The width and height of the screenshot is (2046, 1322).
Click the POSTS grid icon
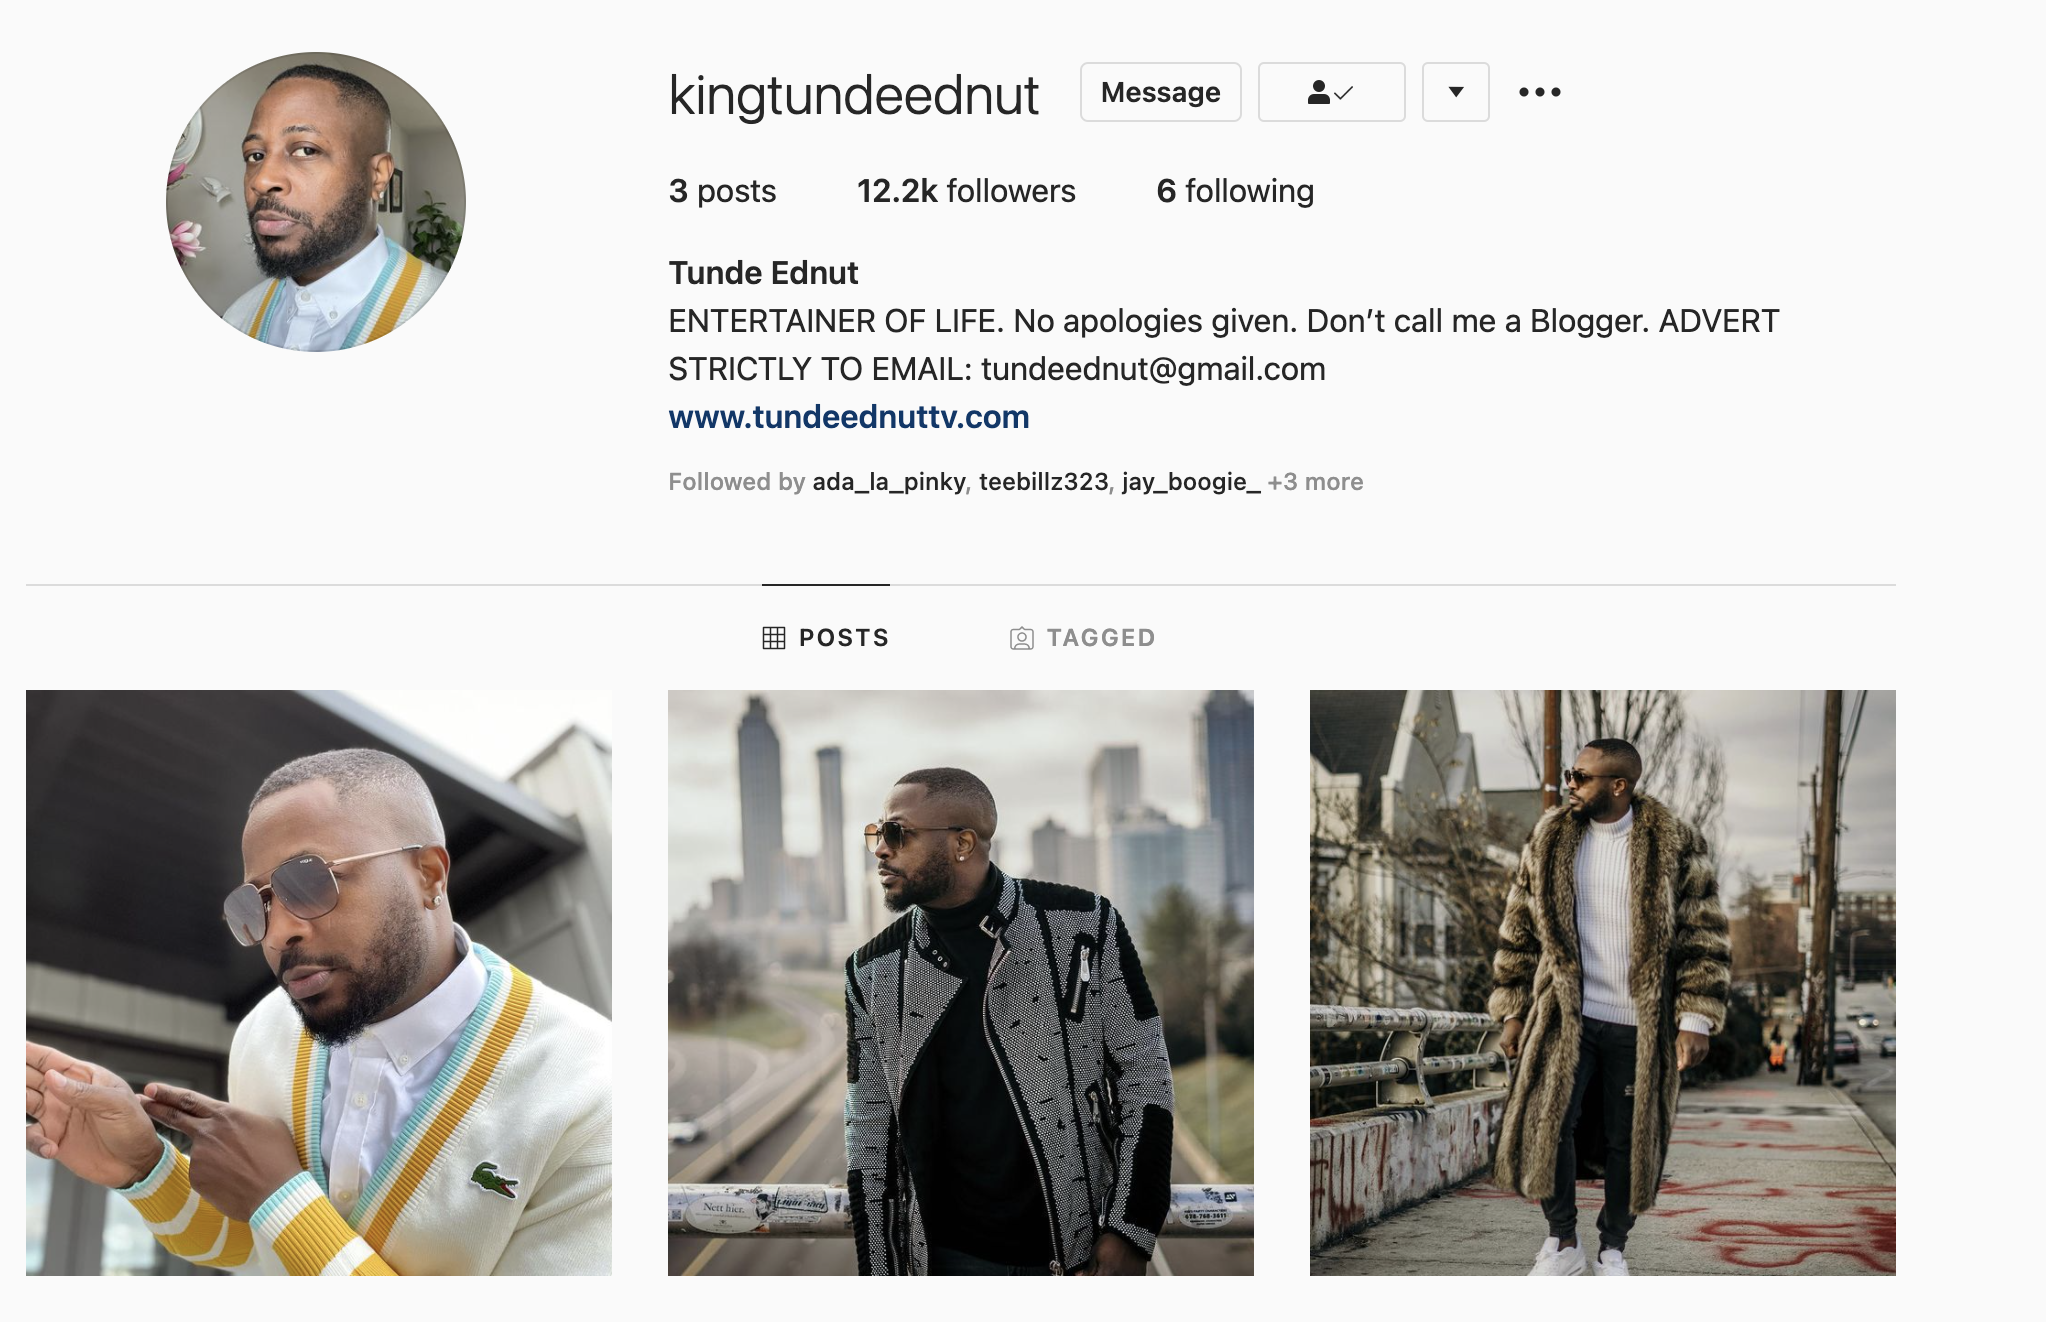click(773, 638)
